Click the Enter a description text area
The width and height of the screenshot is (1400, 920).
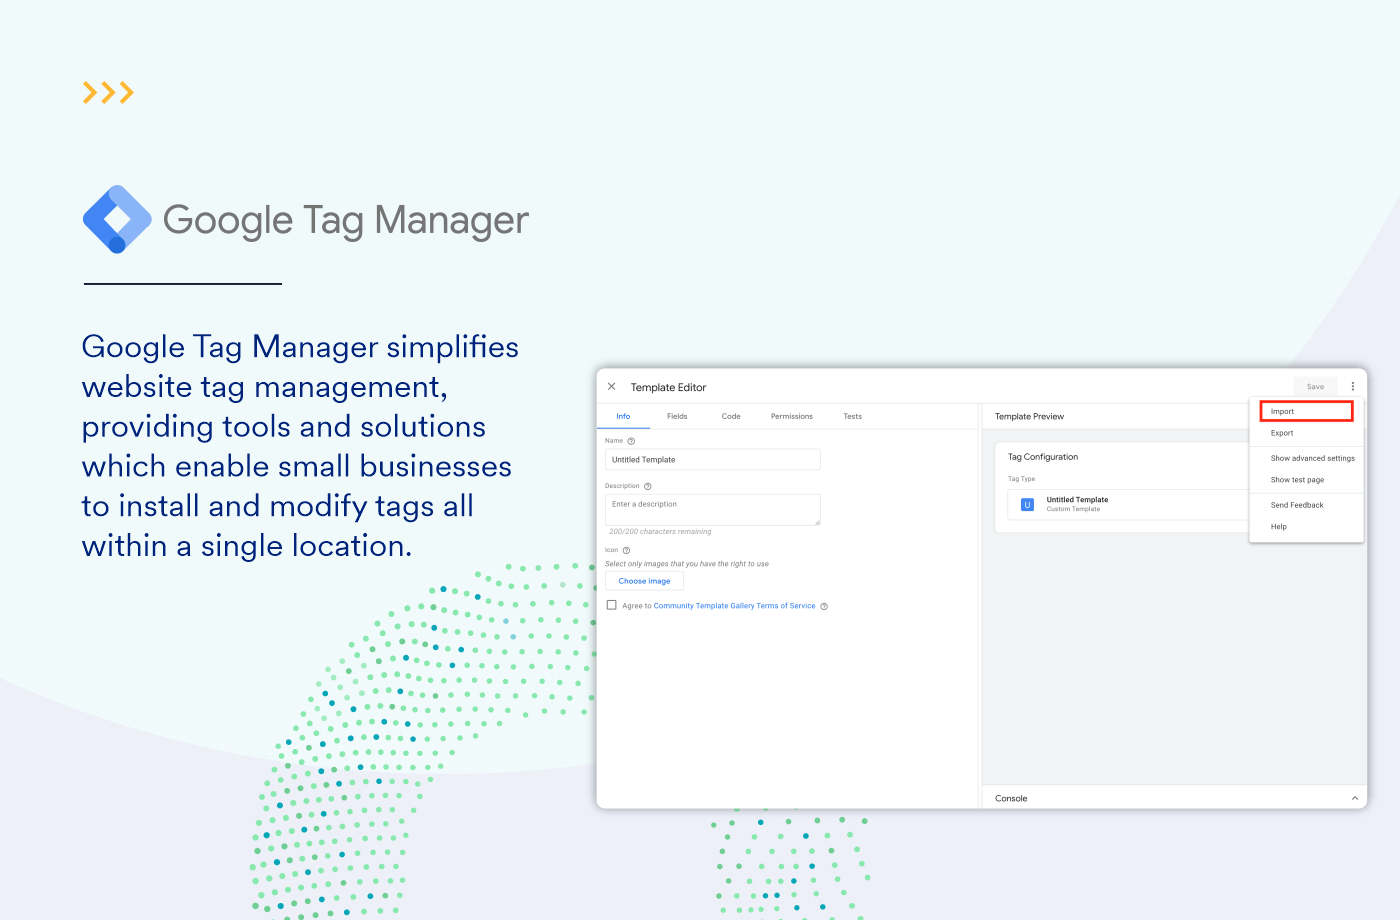(713, 510)
